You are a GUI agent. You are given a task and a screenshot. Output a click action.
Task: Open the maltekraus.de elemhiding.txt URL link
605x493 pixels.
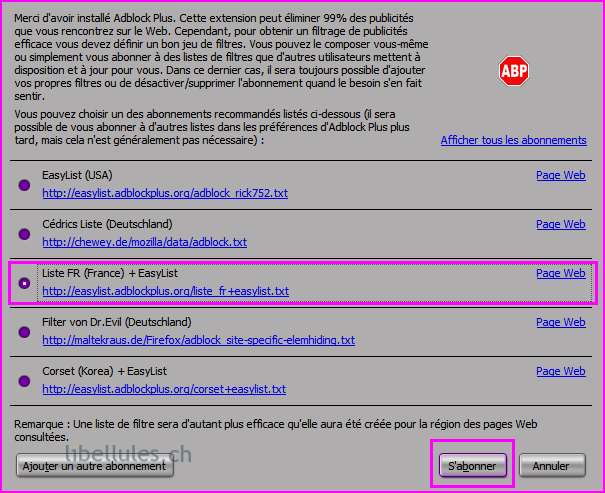199,340
